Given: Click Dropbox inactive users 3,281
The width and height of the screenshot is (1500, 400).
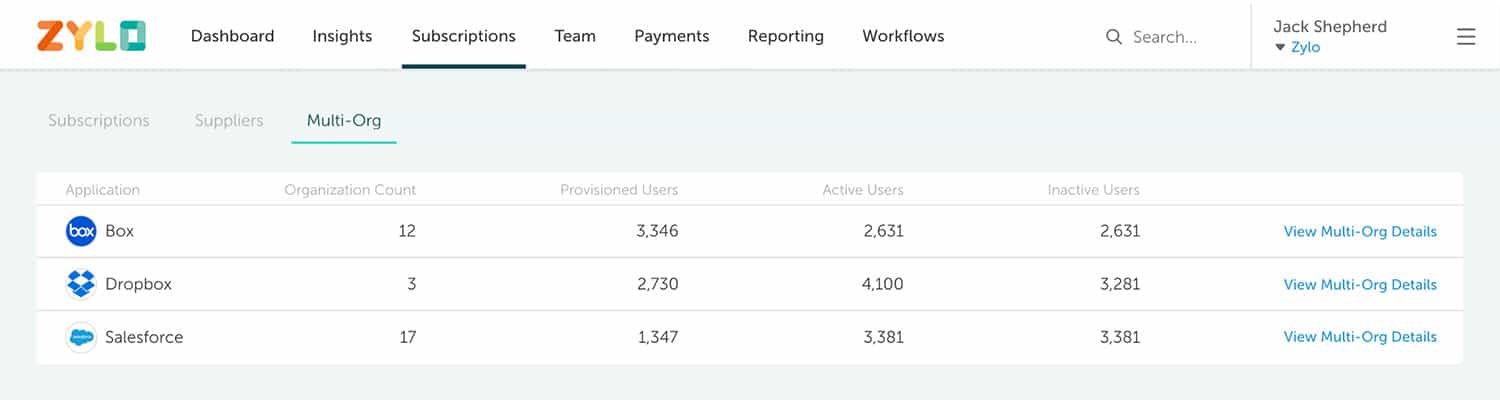Looking at the screenshot, I should point(1120,284).
